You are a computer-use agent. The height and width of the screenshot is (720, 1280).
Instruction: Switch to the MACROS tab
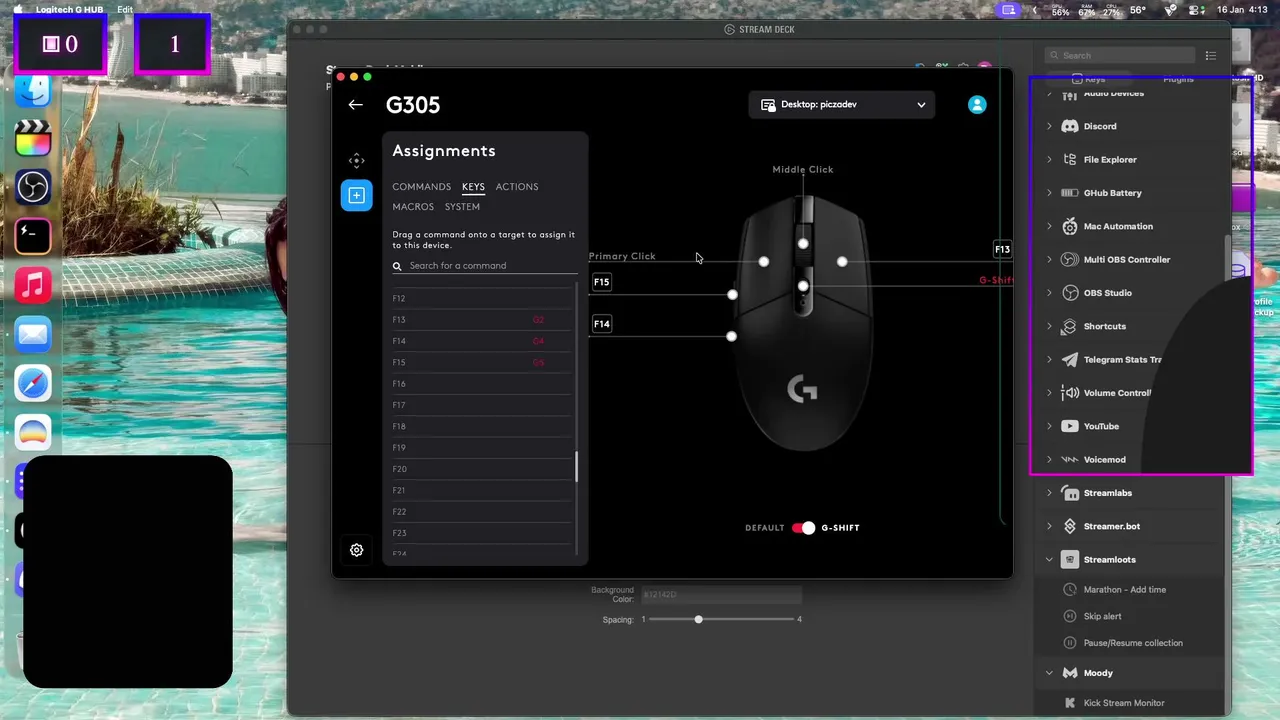413,207
